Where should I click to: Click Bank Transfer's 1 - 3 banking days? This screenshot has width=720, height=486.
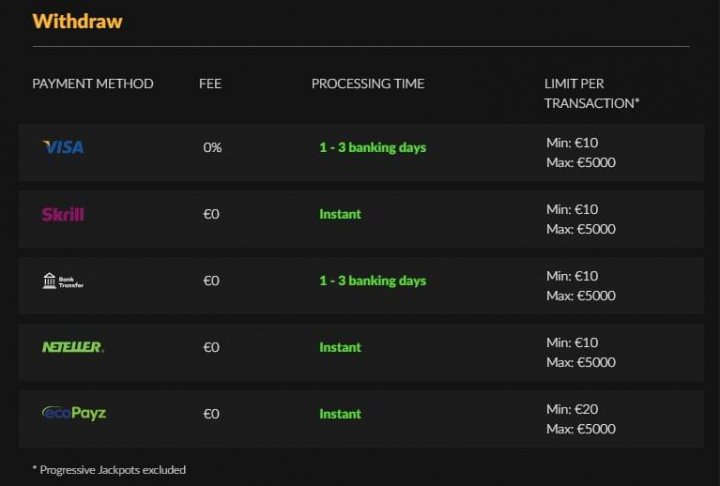tap(373, 281)
